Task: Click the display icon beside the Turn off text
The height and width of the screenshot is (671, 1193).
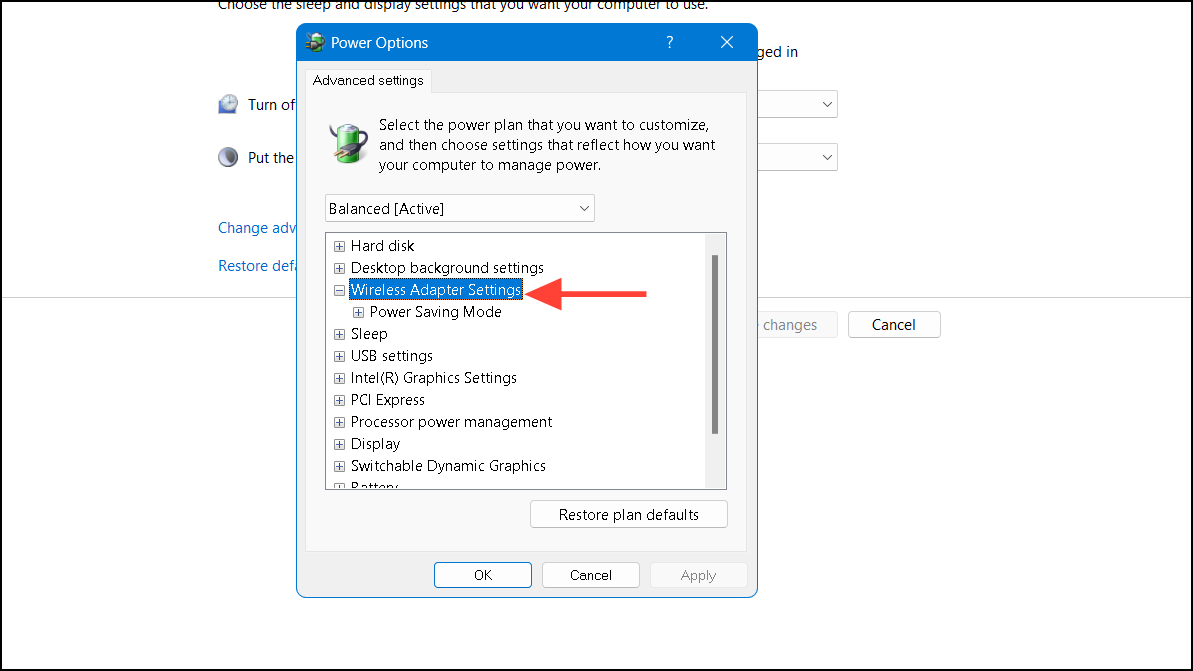Action: click(228, 103)
